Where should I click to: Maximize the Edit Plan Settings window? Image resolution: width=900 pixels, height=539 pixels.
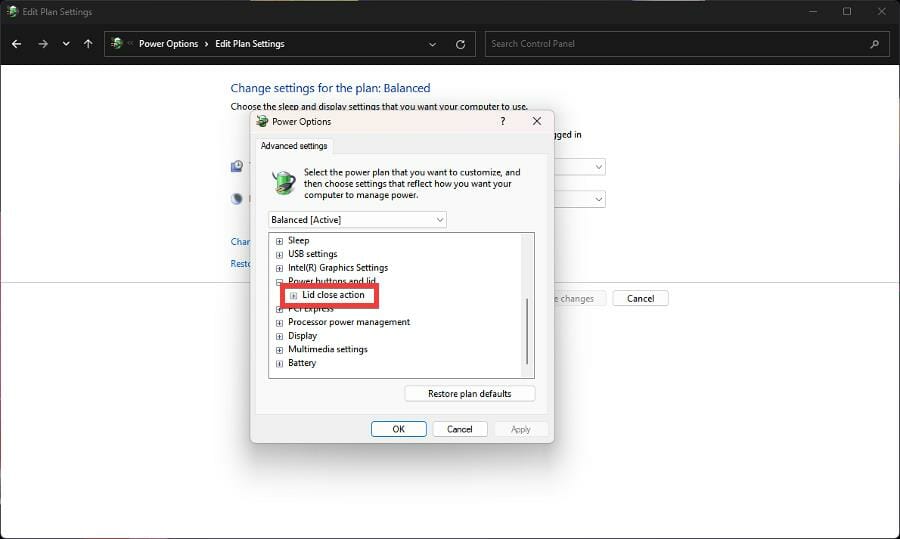pyautogui.click(x=847, y=11)
